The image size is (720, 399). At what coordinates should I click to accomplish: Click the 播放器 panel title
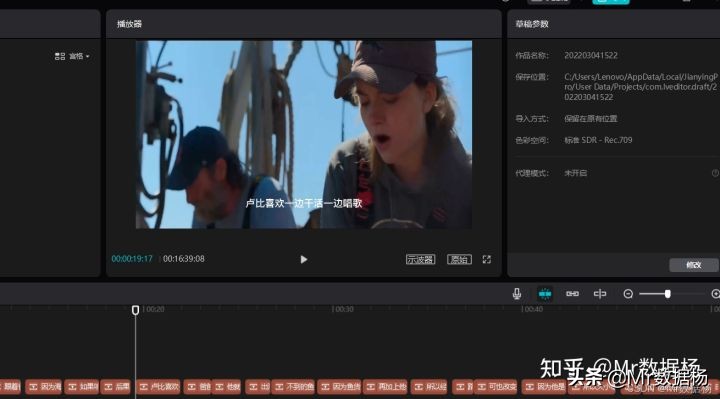[129, 24]
